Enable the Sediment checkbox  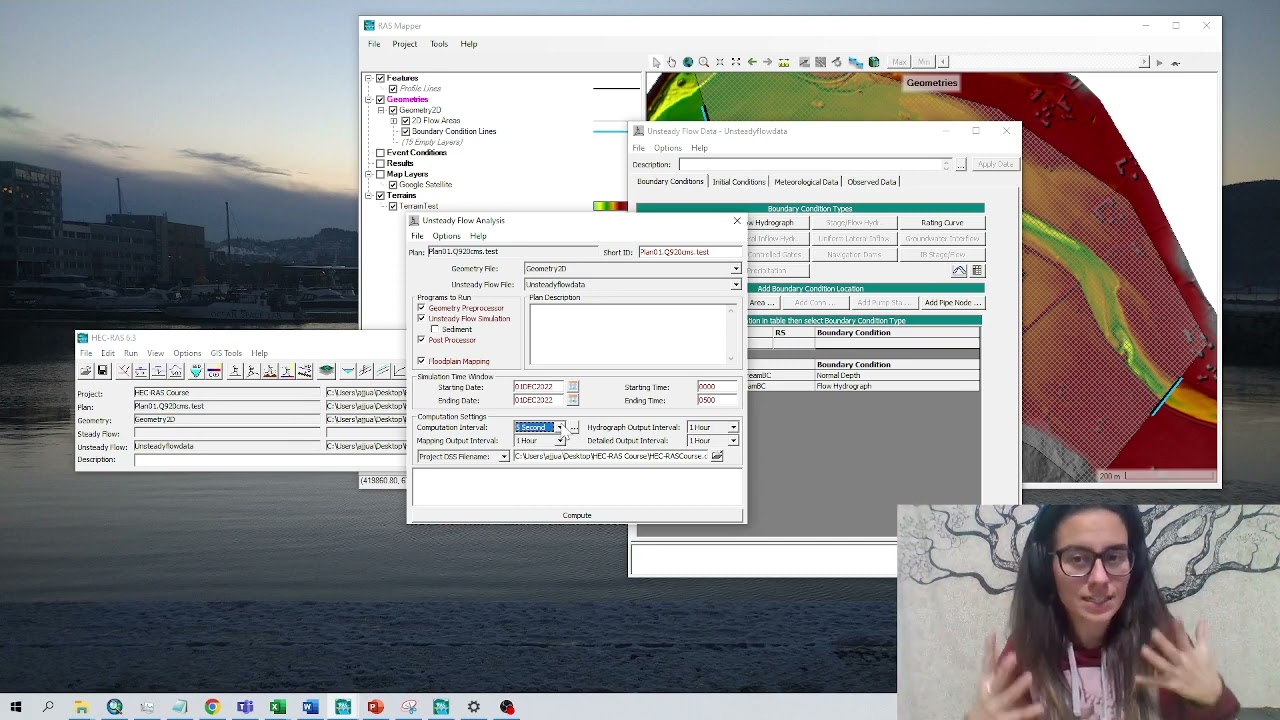coord(435,329)
